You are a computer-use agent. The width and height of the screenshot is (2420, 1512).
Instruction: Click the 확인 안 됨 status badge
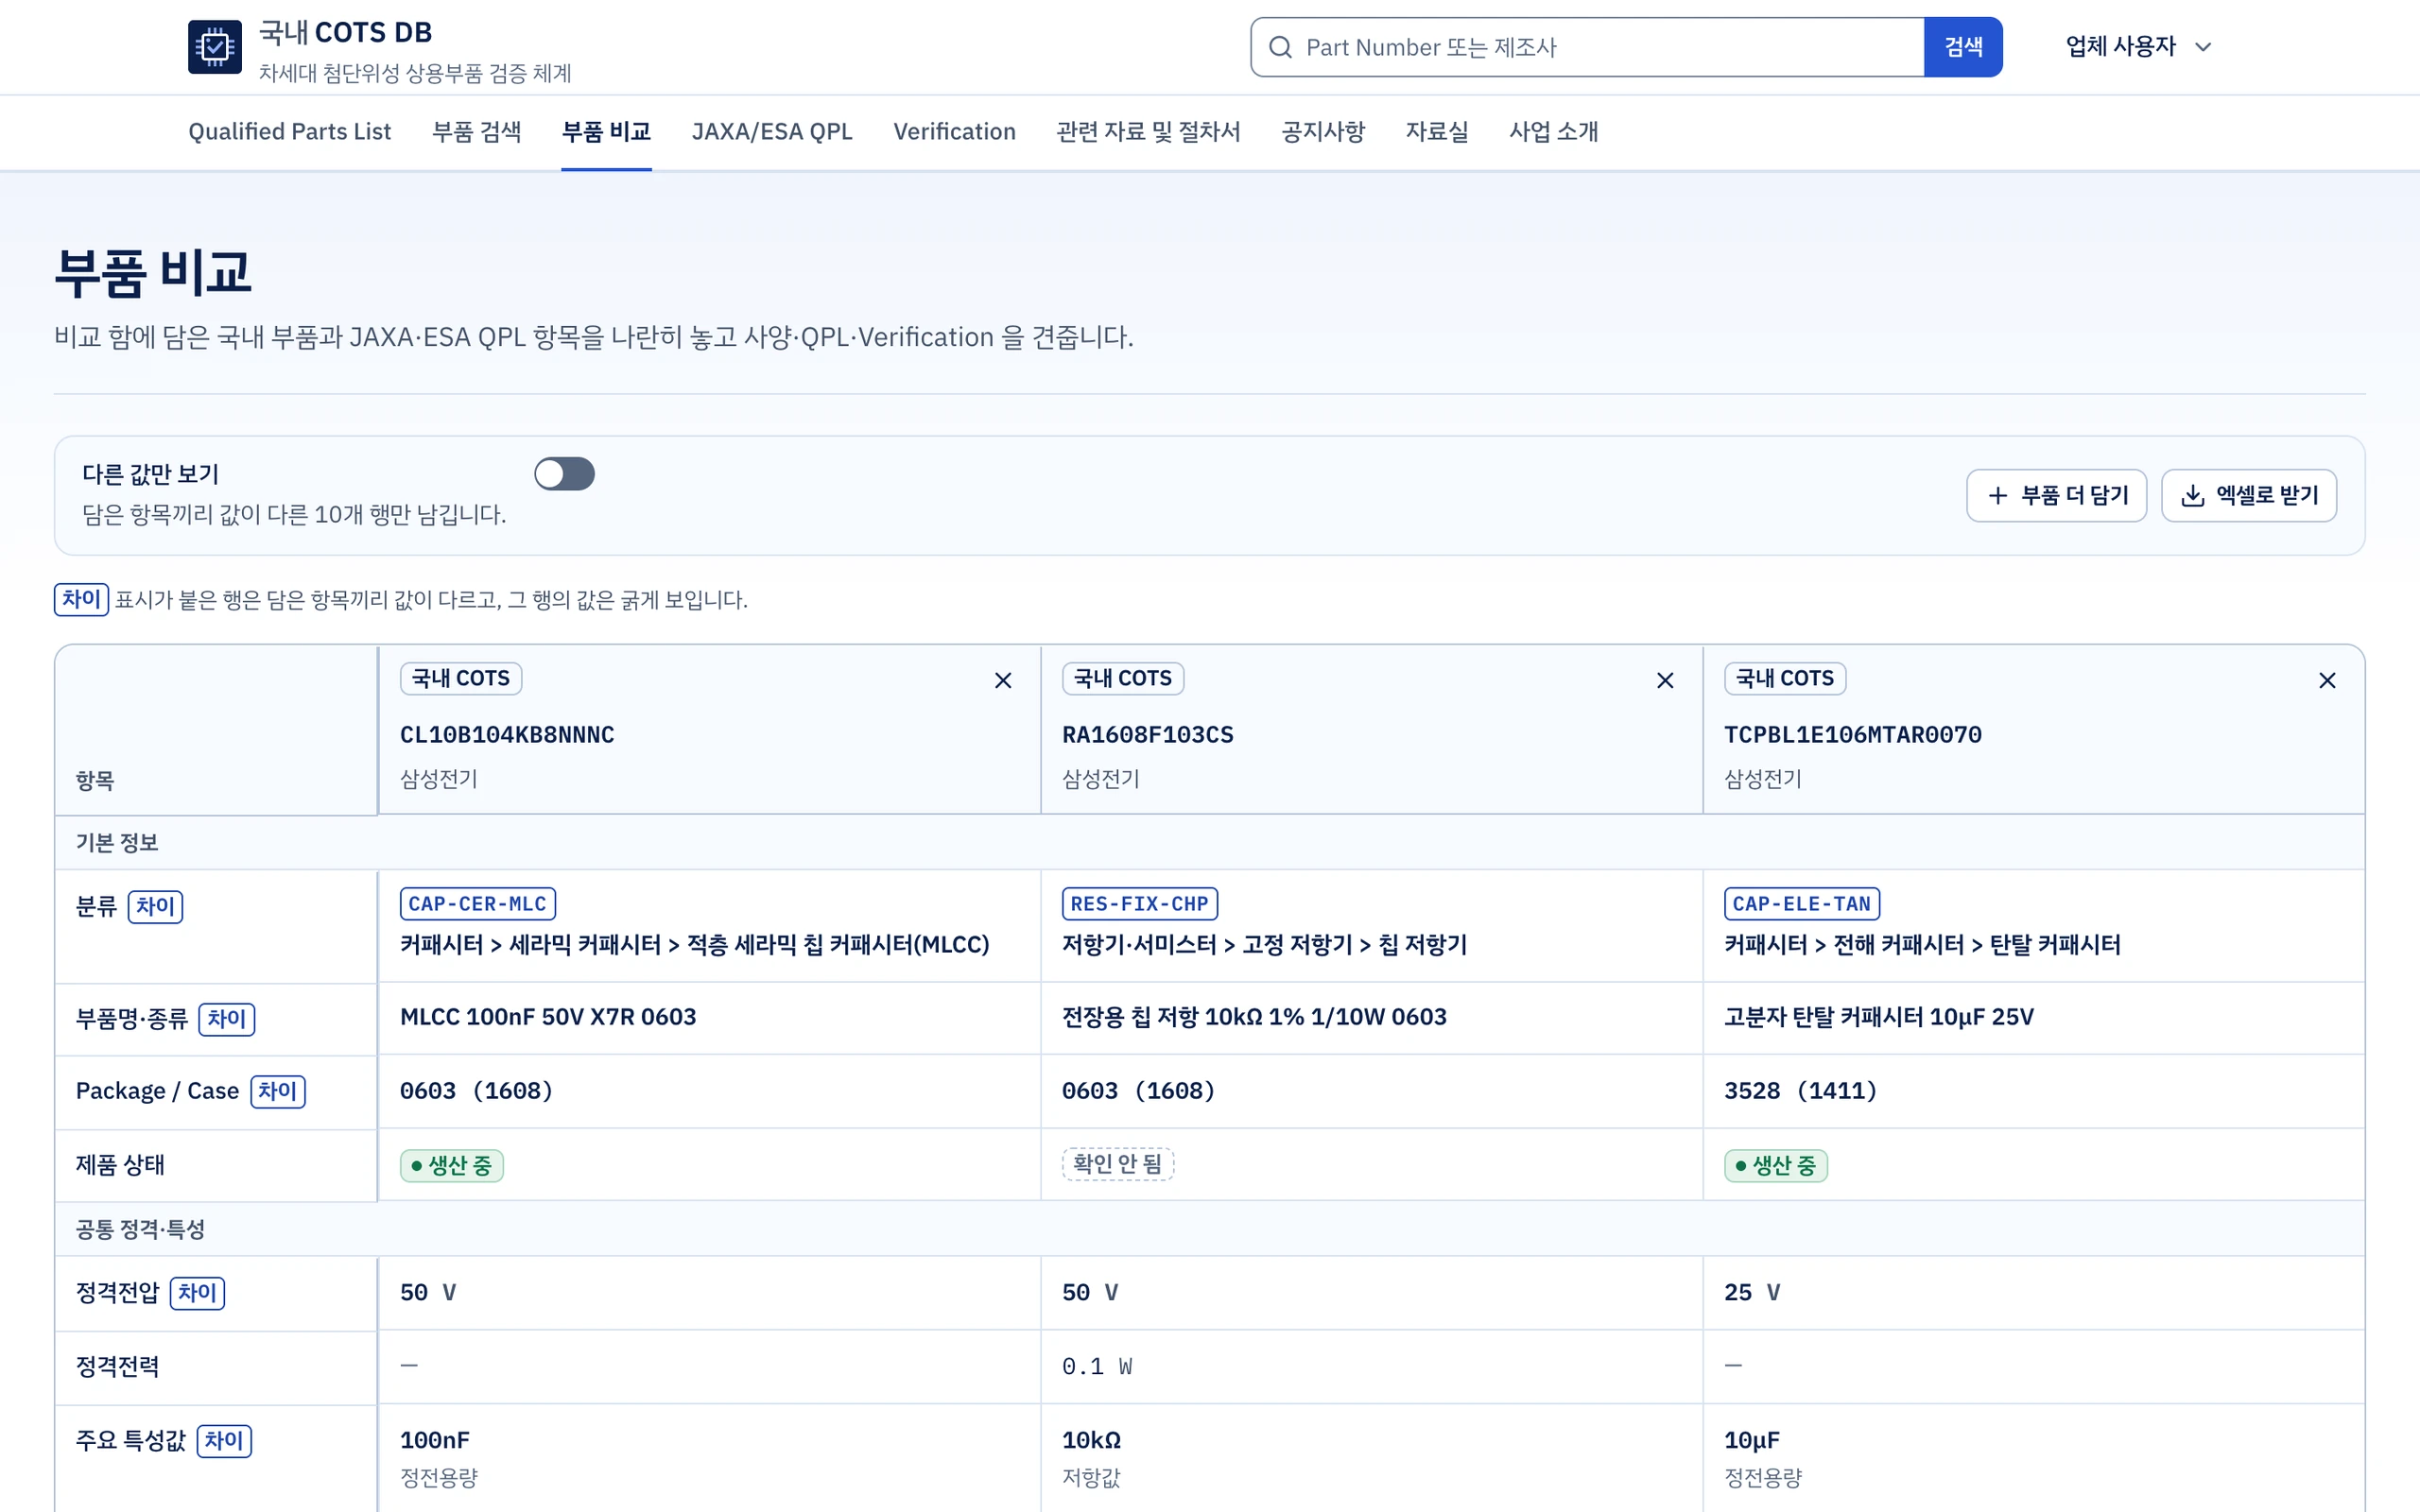(x=1117, y=1164)
